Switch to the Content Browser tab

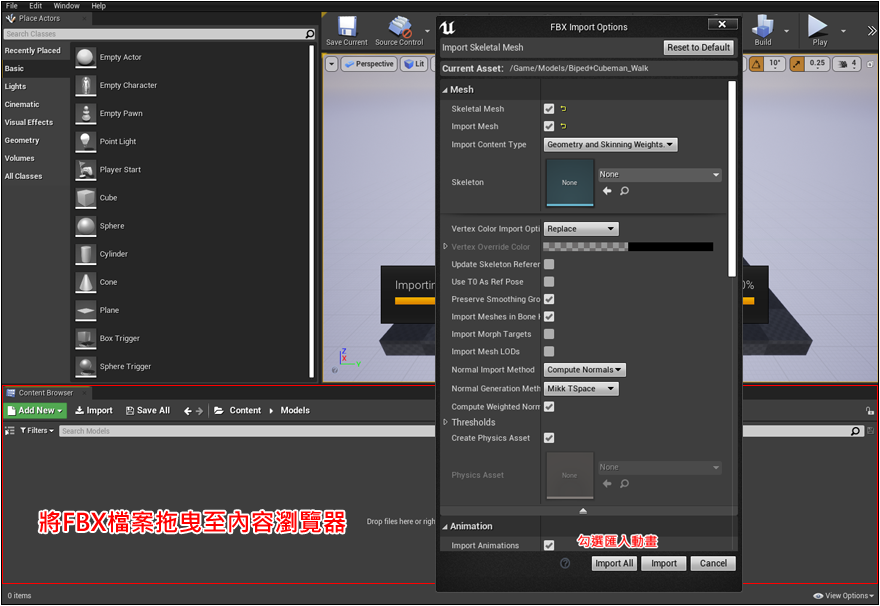45,393
